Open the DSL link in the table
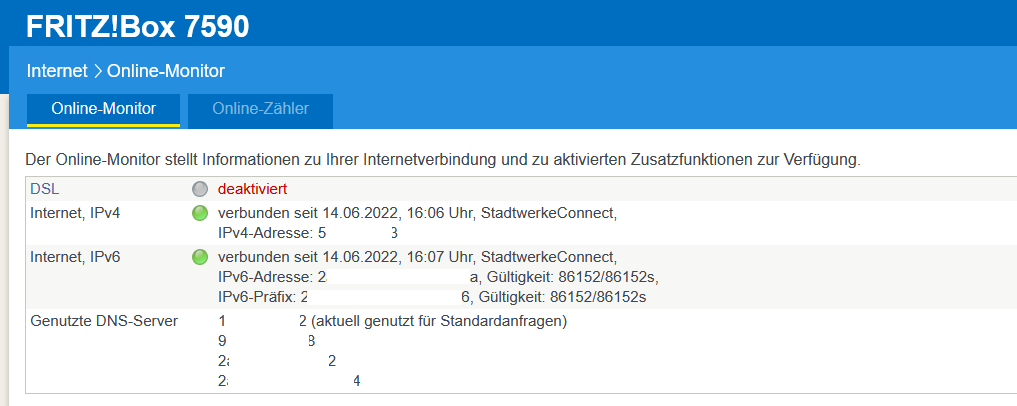This screenshot has height=406, width=1017. 42,189
